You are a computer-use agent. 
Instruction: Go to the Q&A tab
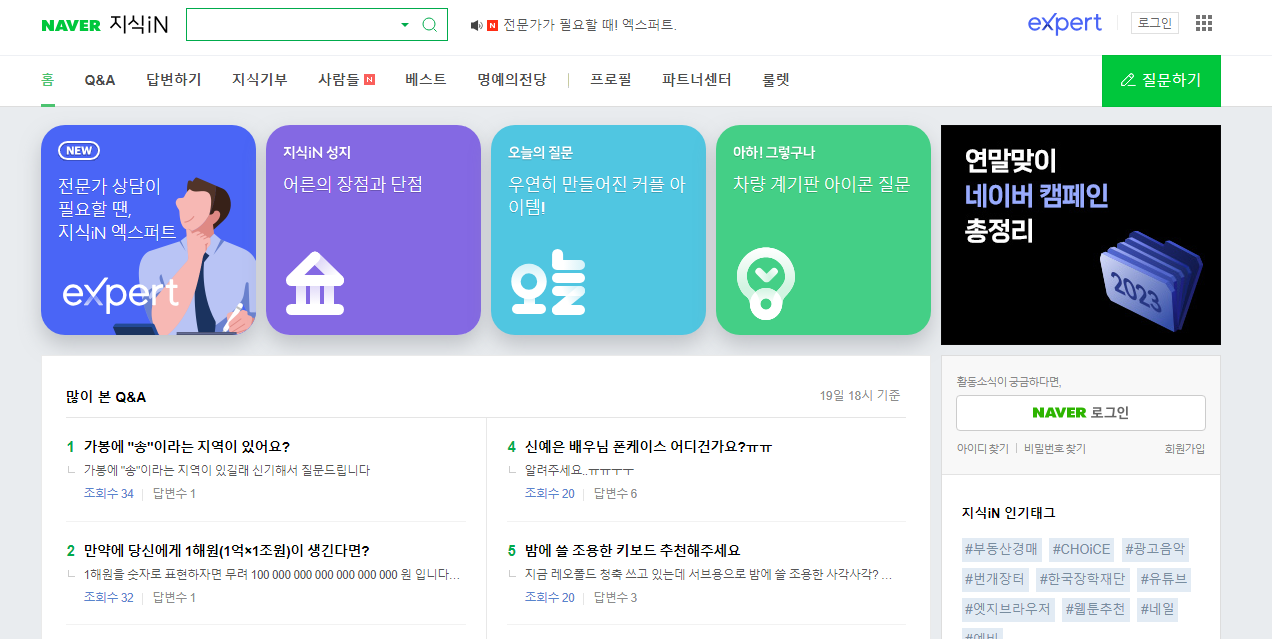point(100,80)
